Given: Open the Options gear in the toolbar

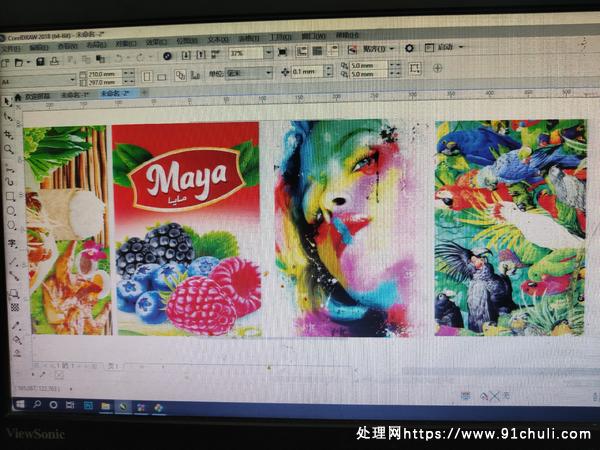Looking at the screenshot, I should coord(408,48).
